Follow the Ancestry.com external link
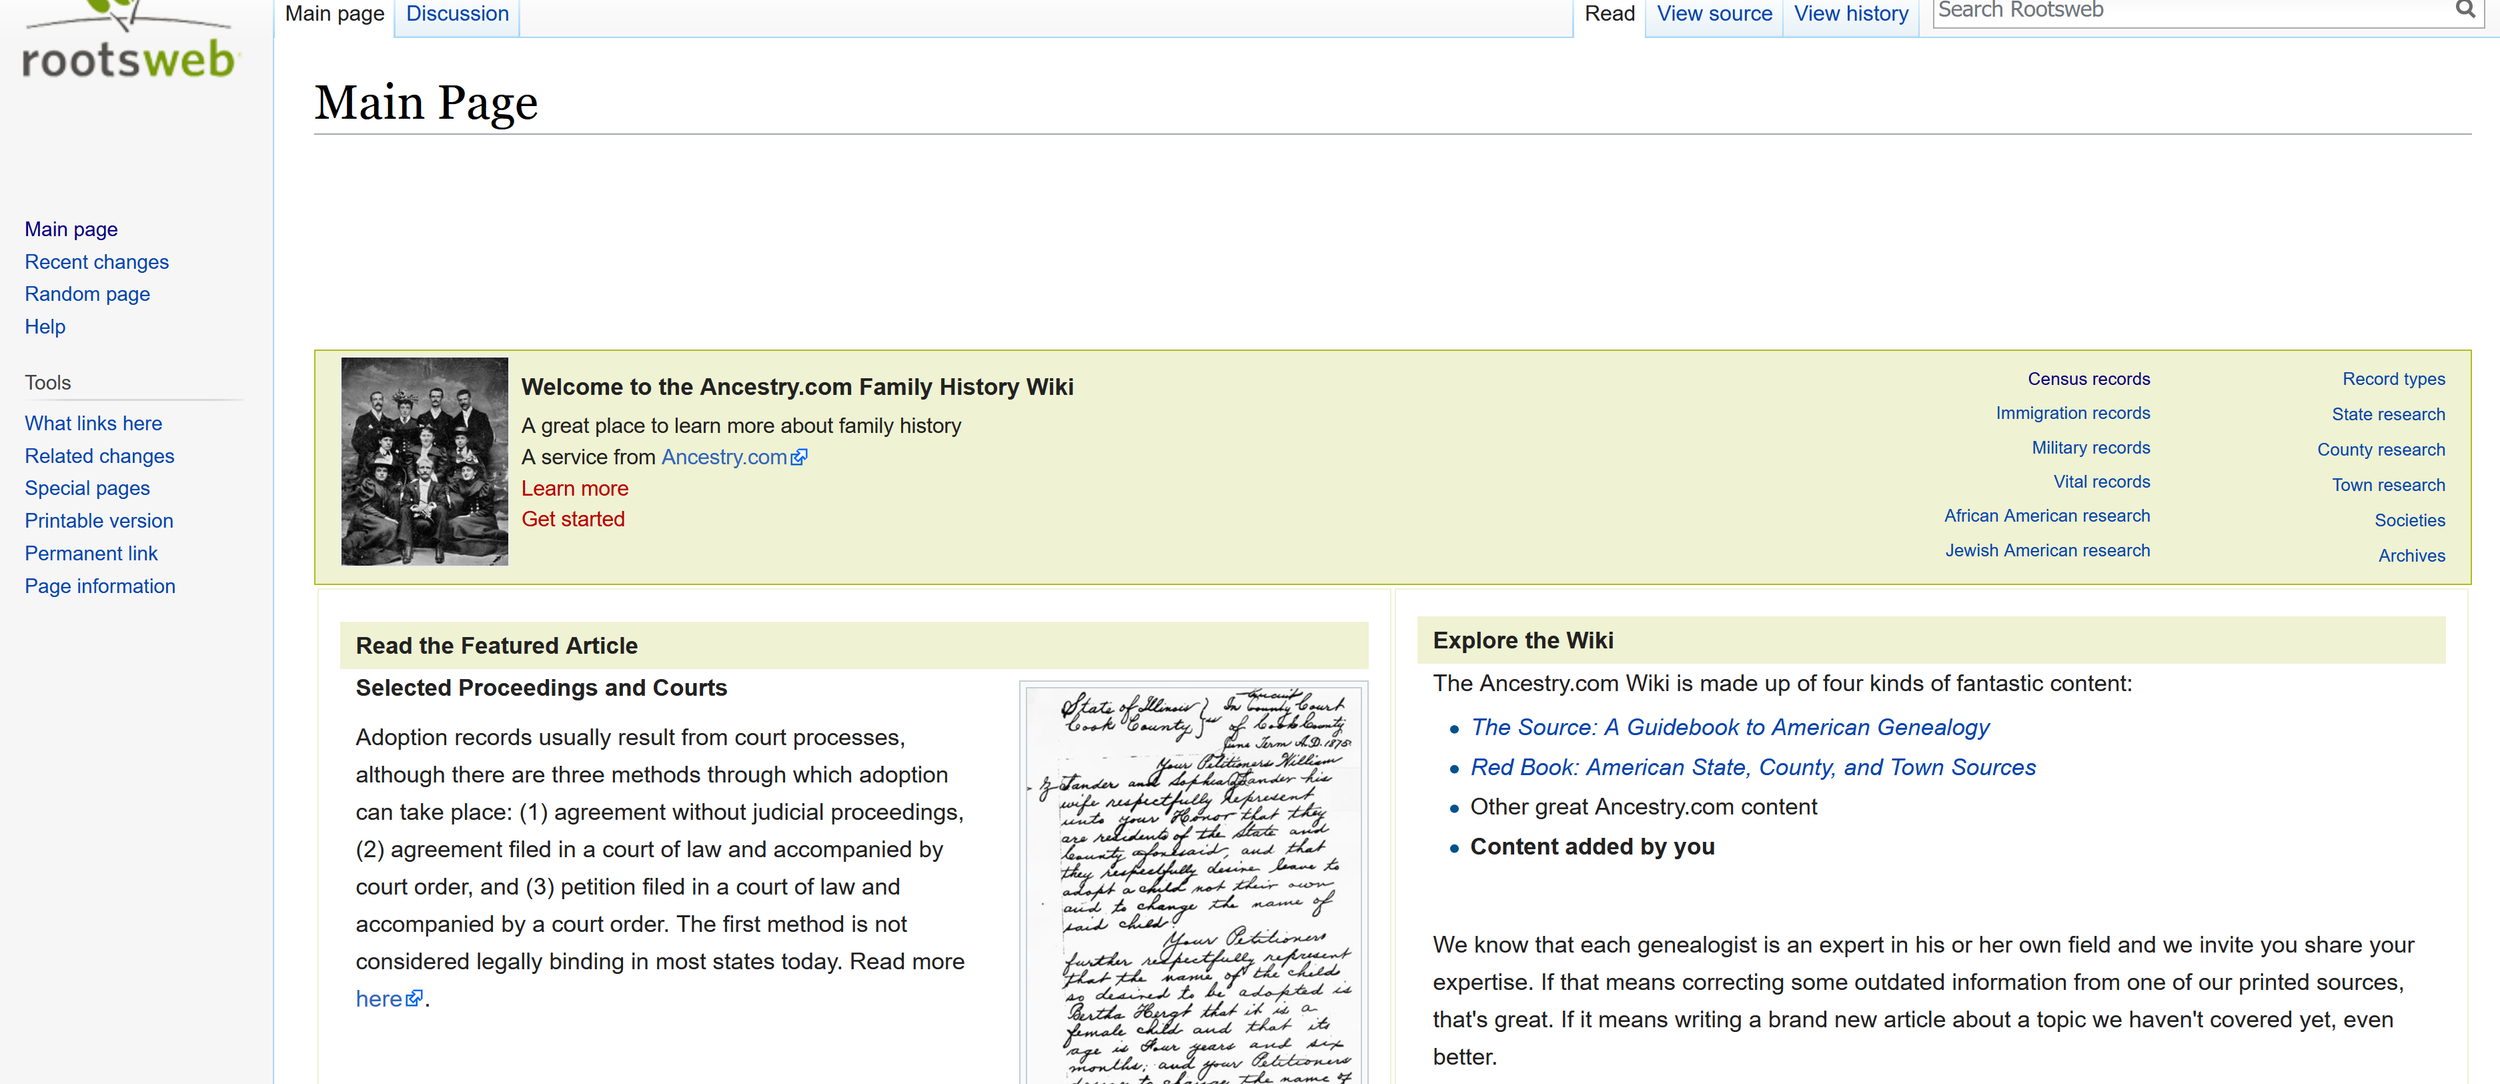Viewport: 2500px width, 1084px height. [x=733, y=457]
